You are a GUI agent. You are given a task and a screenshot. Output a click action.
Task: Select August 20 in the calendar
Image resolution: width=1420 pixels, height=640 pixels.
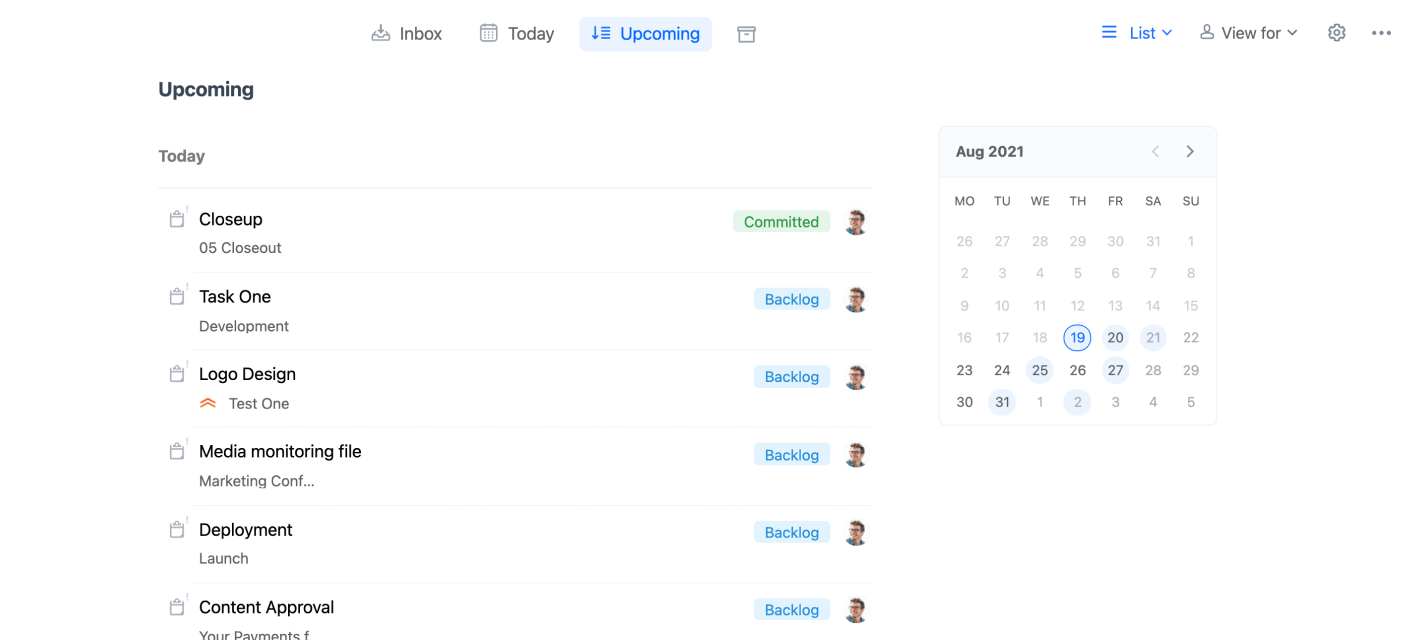click(1115, 338)
